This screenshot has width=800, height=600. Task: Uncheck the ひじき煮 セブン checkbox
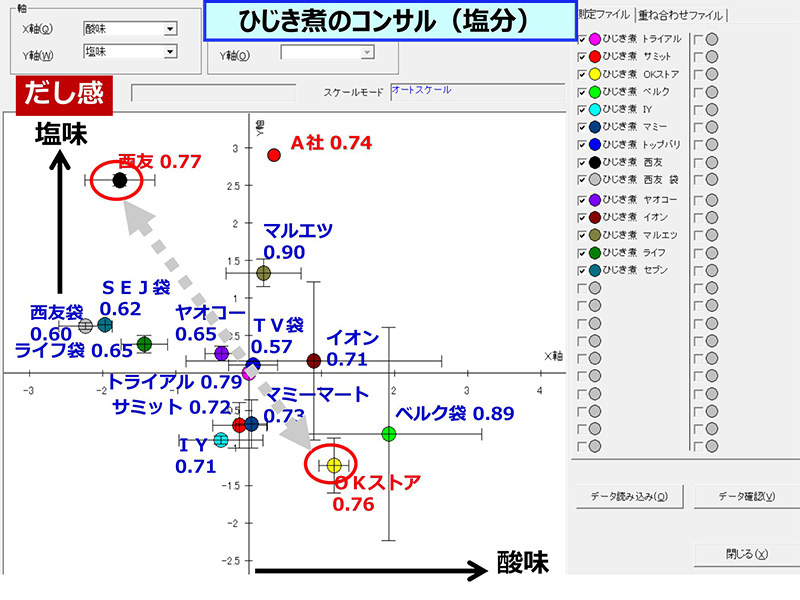(x=582, y=271)
